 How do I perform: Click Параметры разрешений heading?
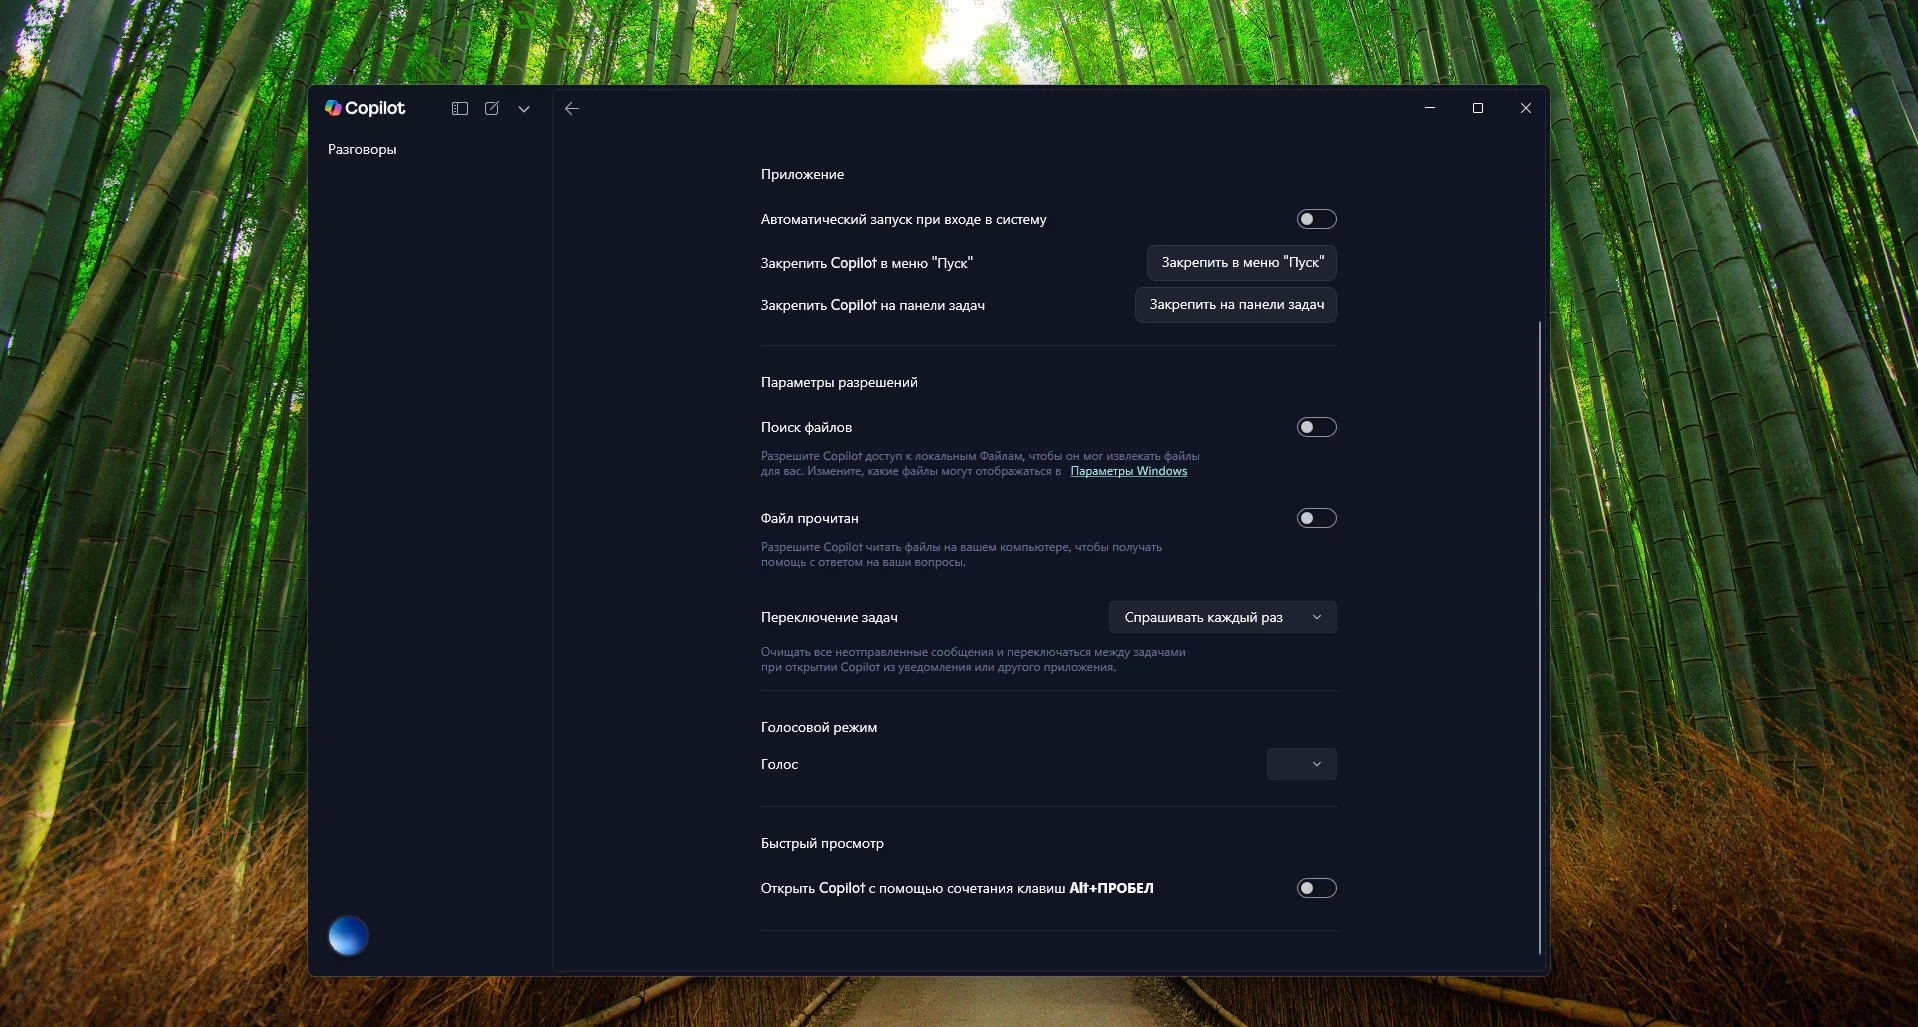click(x=839, y=382)
